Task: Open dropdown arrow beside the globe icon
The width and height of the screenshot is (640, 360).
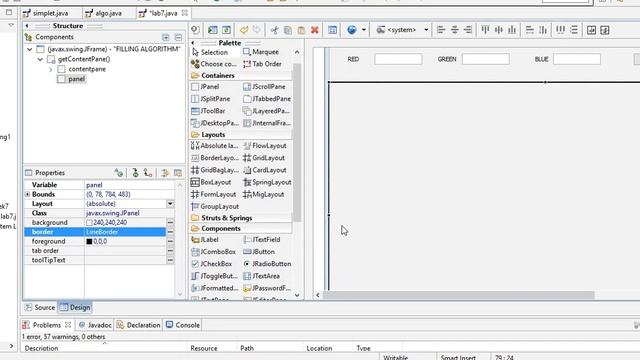Action: click(364, 30)
